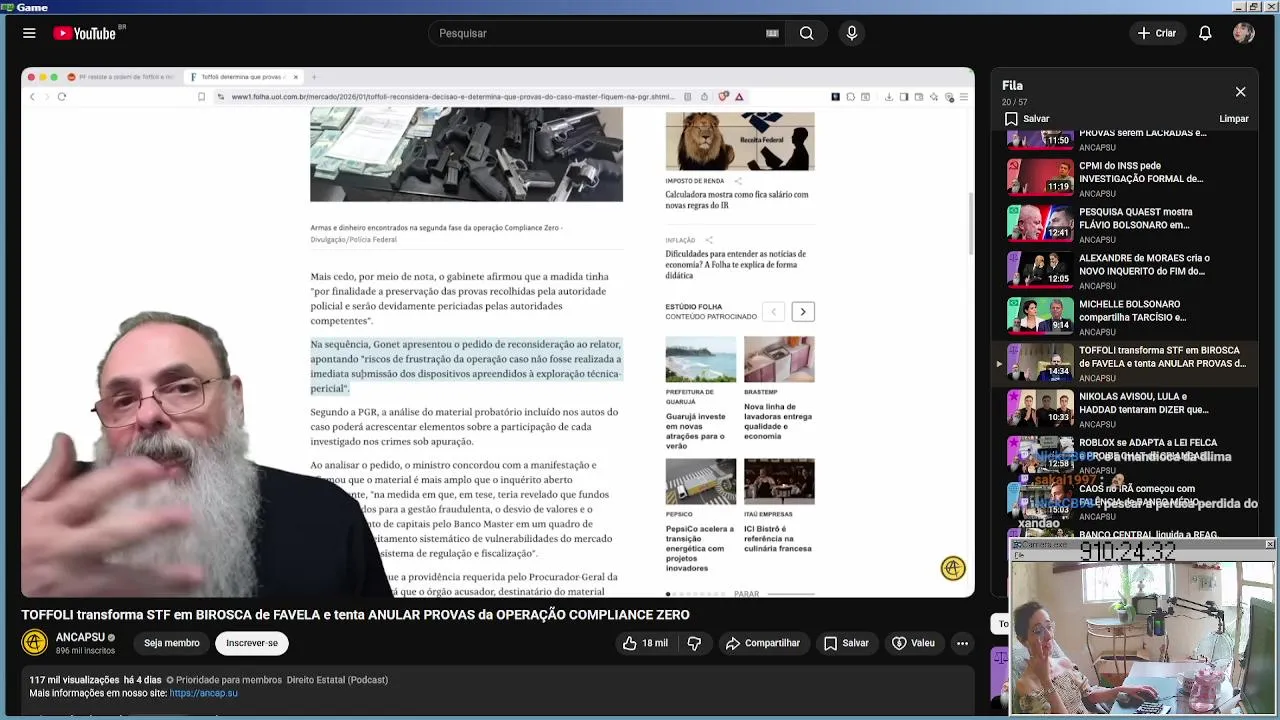This screenshot has height=720, width=1280.
Task: Close the Fila queue panel
Action: point(1240,92)
